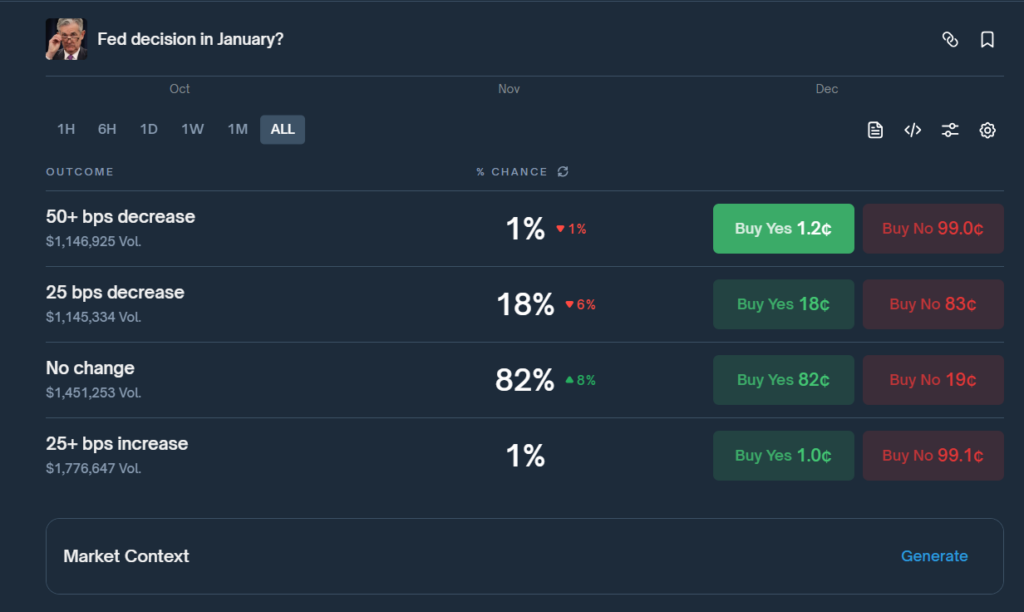Image resolution: width=1024 pixels, height=612 pixels.
Task: Click the embed code icon
Action: [912, 130]
